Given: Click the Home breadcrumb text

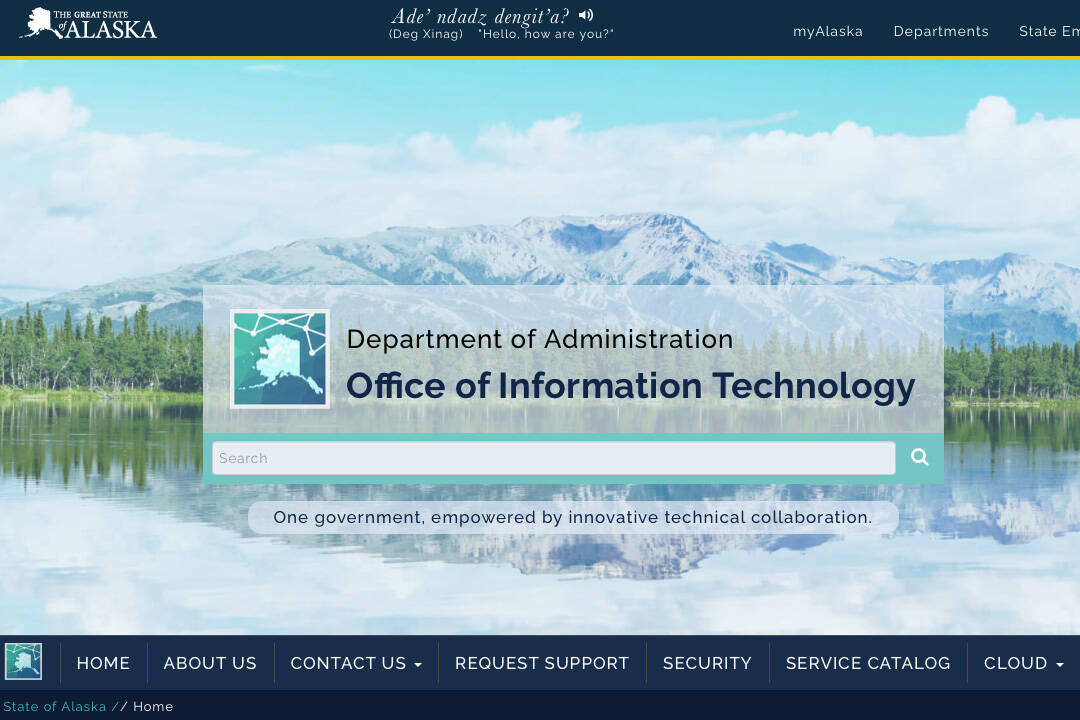Looking at the screenshot, I should coord(153,706).
